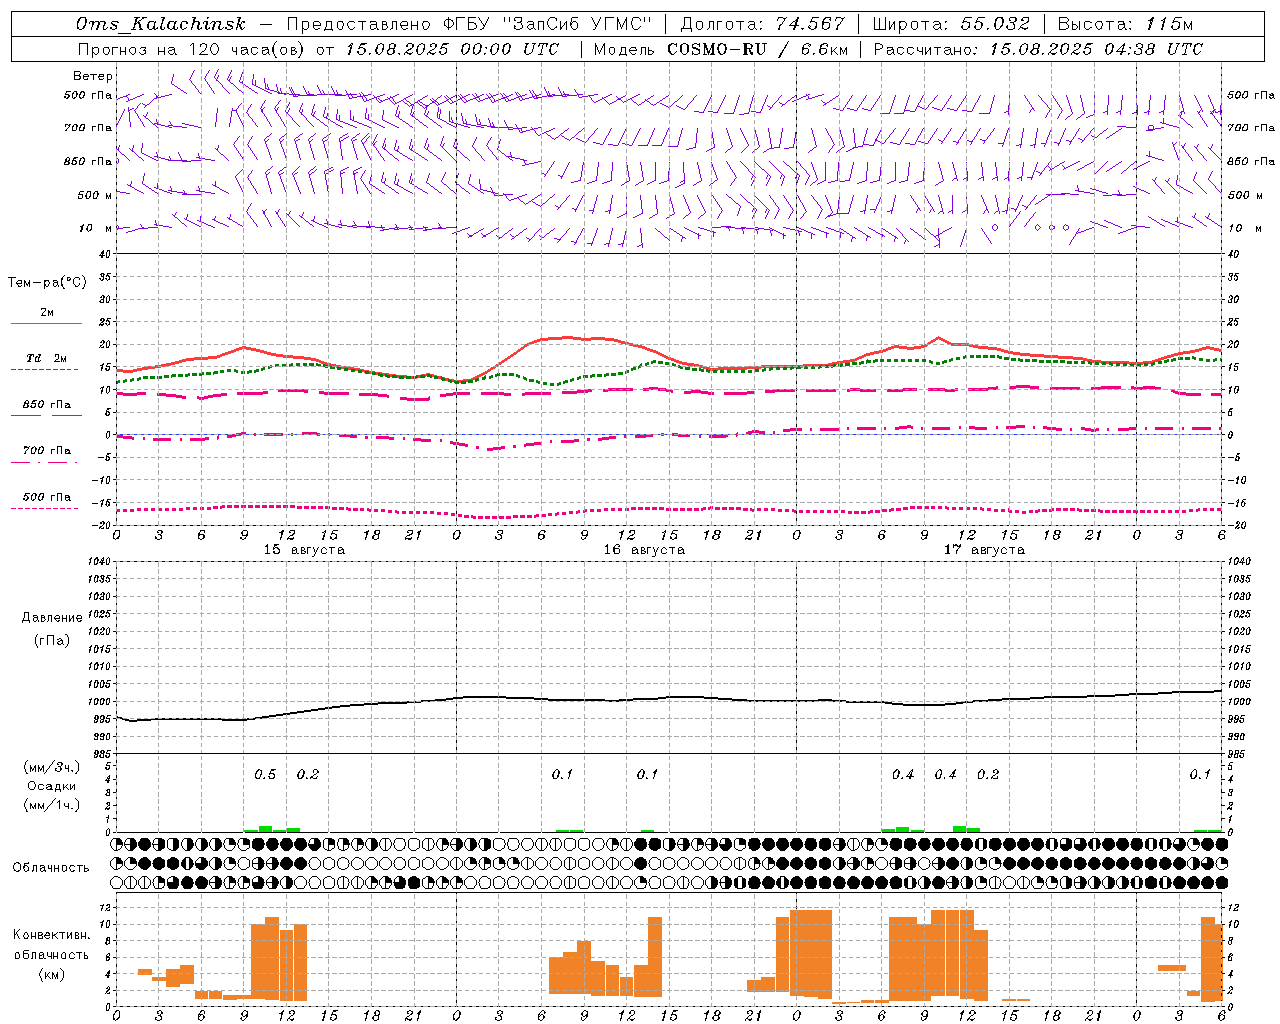The height and width of the screenshot is (1024, 1280).
Task: Select the Давление pressure panel label
Action: (x=52, y=618)
